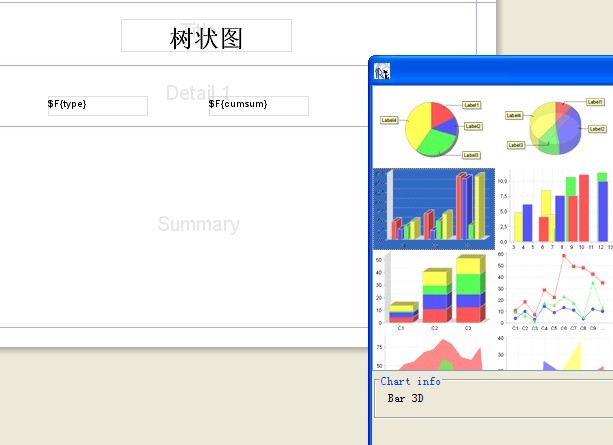Click the Detail 1 band label
The height and width of the screenshot is (445, 613).
point(198,93)
